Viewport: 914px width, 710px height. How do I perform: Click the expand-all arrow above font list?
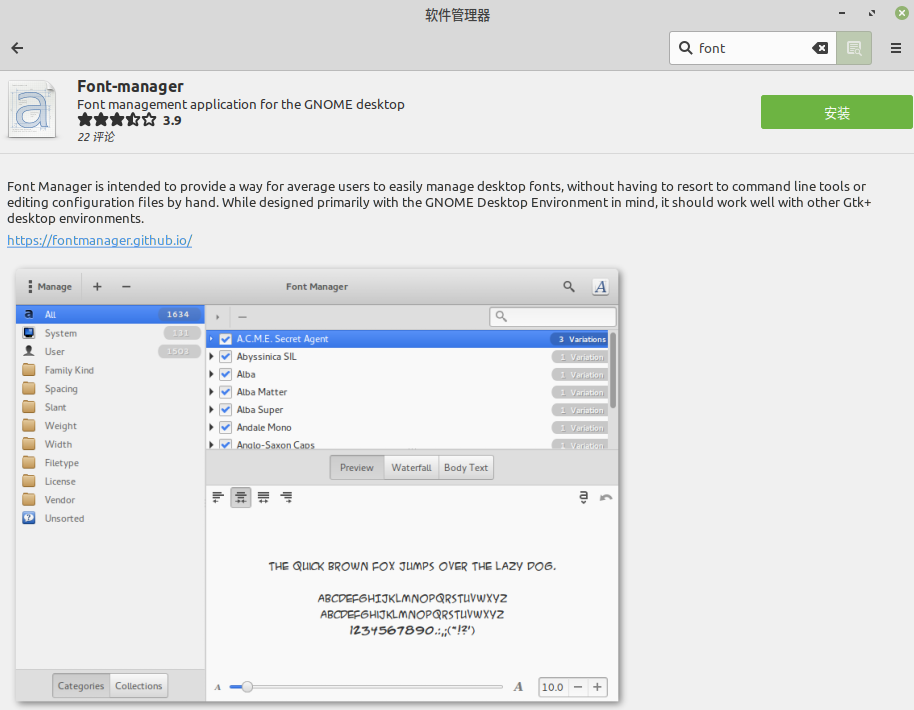click(x=218, y=317)
